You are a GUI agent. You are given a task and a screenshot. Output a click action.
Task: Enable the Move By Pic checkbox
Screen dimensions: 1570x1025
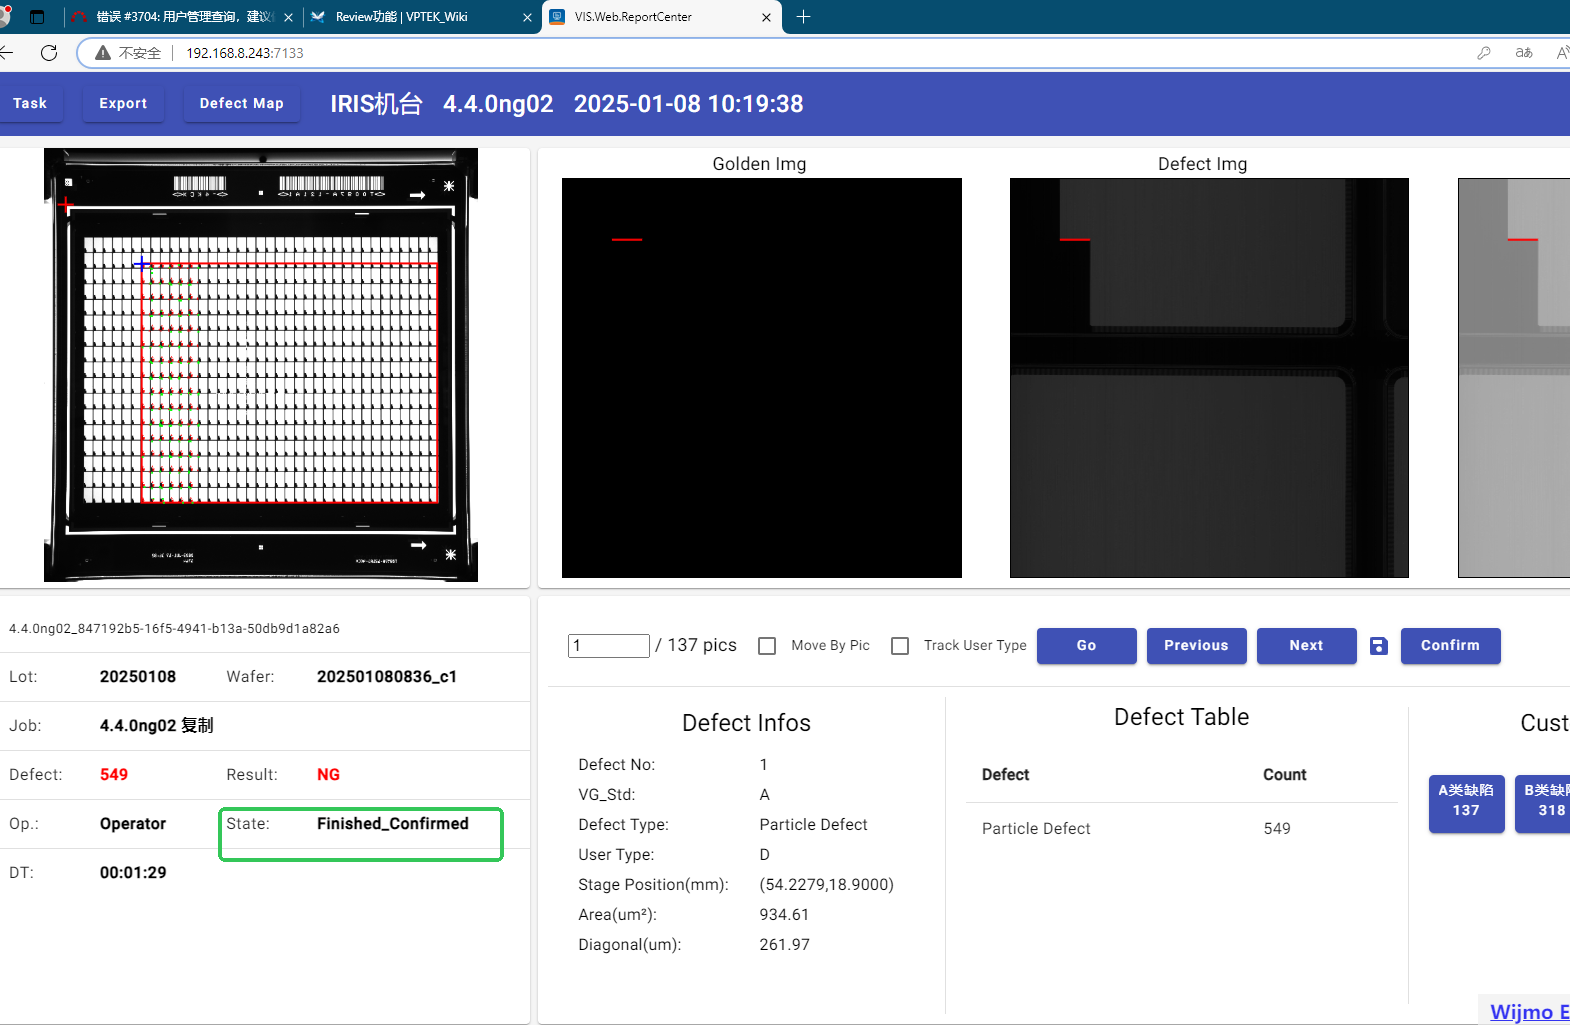click(767, 646)
